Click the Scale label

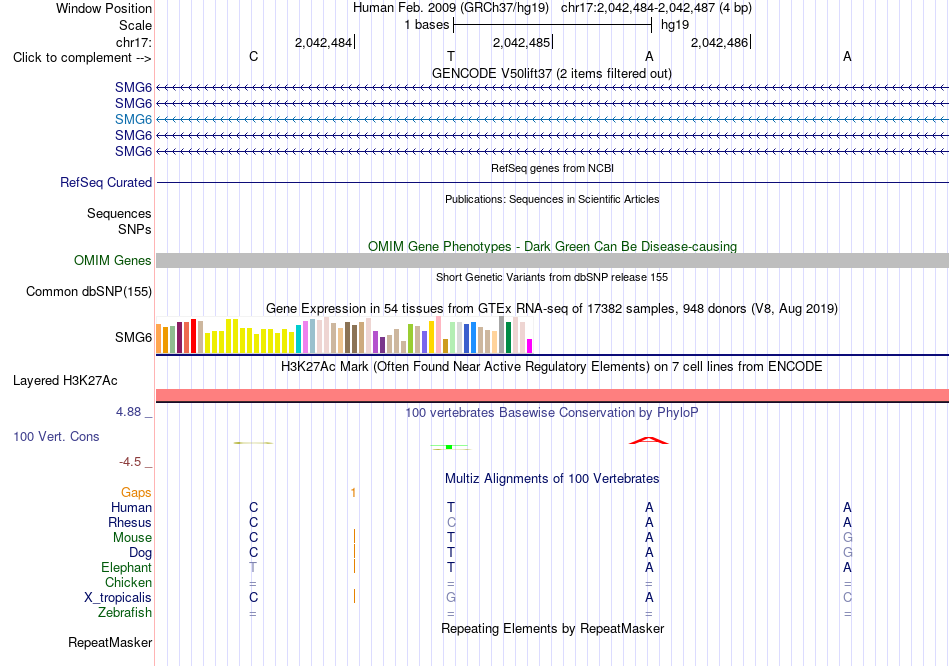[x=136, y=25]
